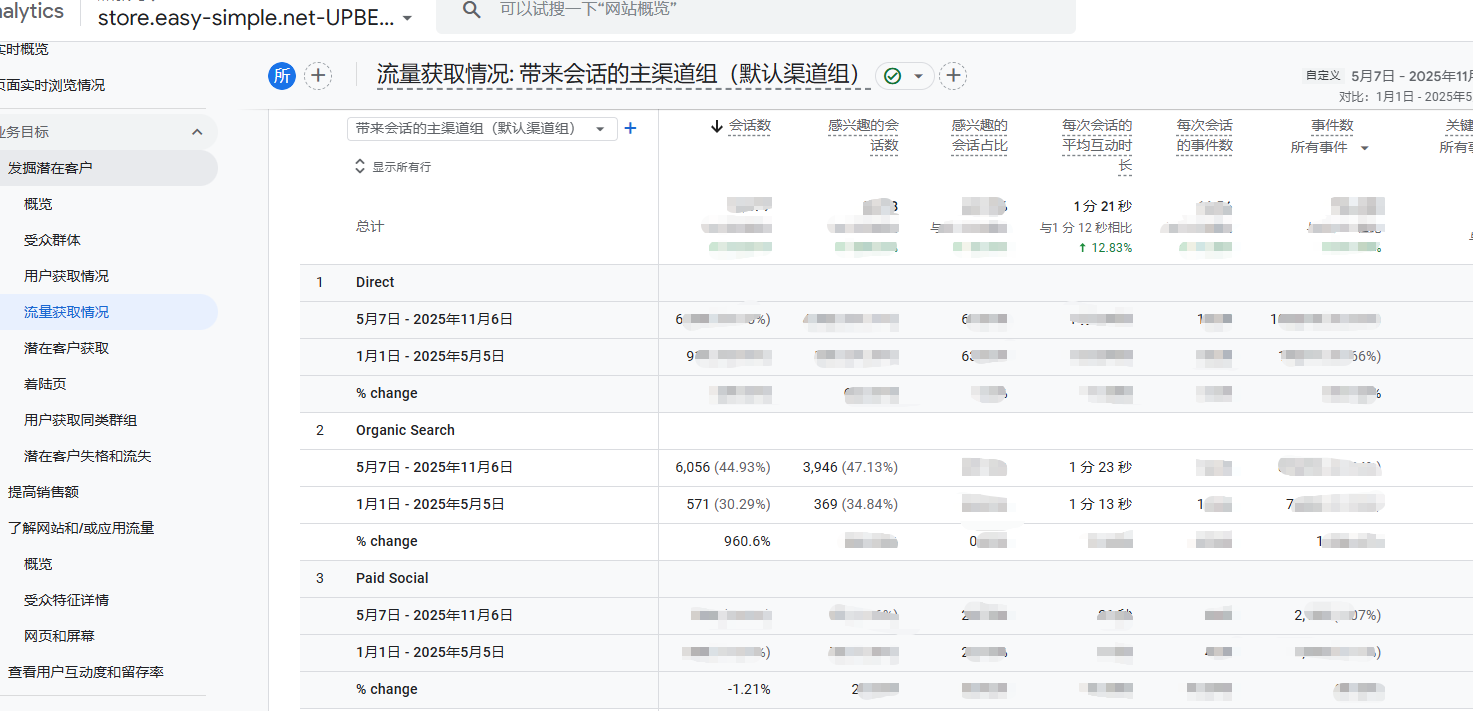The width and height of the screenshot is (1473, 711).
Task: Add a secondary dimension with the blue plus
Action: (630, 128)
